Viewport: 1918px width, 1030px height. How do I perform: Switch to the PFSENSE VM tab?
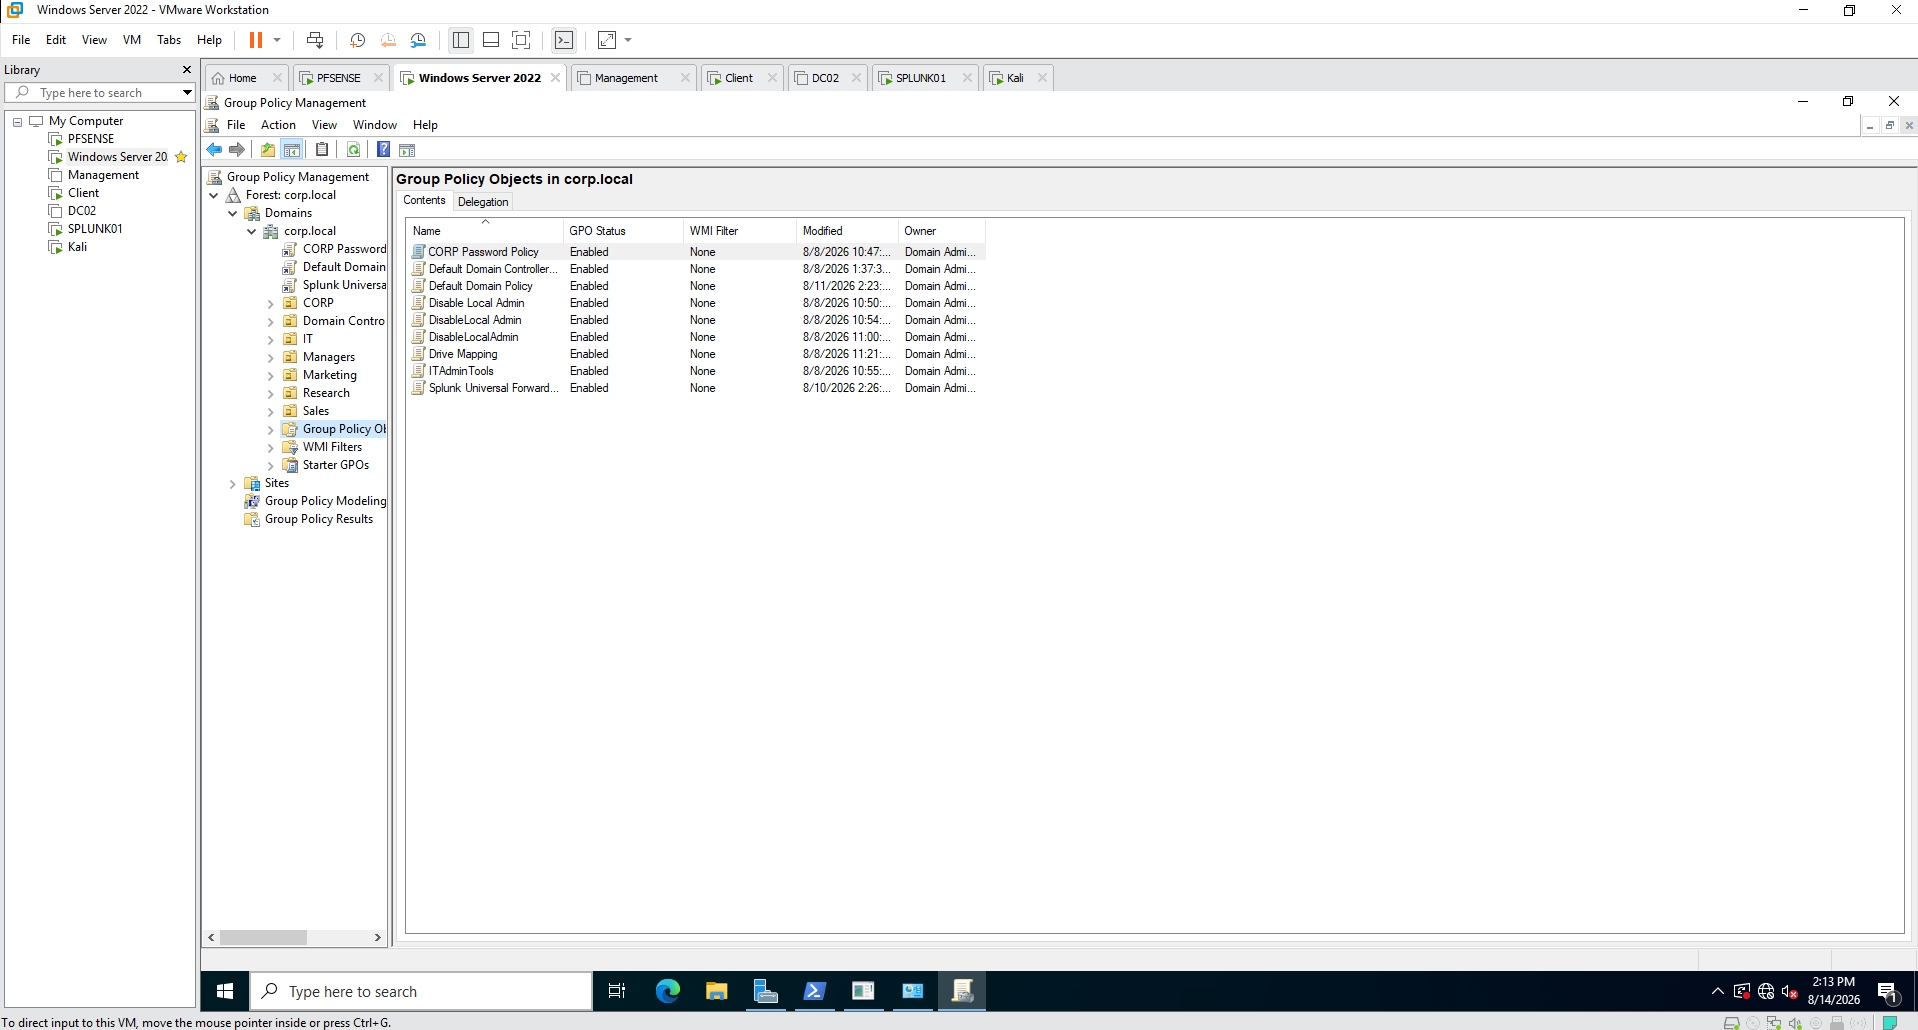[339, 78]
